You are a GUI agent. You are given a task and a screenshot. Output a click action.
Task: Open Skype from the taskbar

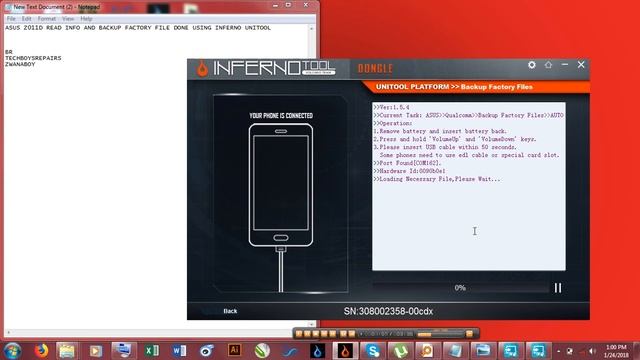coord(373,351)
